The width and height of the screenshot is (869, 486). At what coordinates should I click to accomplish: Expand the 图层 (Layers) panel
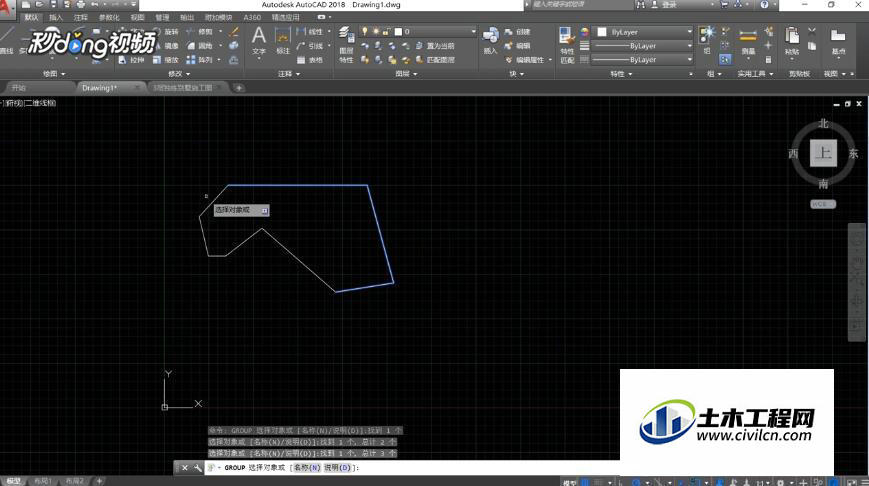(x=406, y=74)
